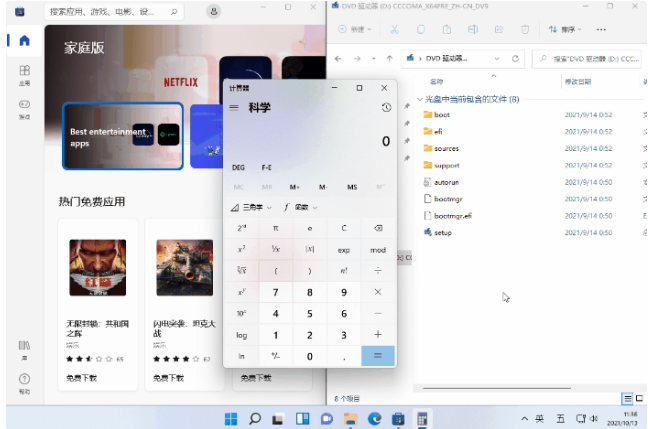The height and width of the screenshot is (429, 648).
Task: Open the first free game thumbnail
Action: [98, 267]
